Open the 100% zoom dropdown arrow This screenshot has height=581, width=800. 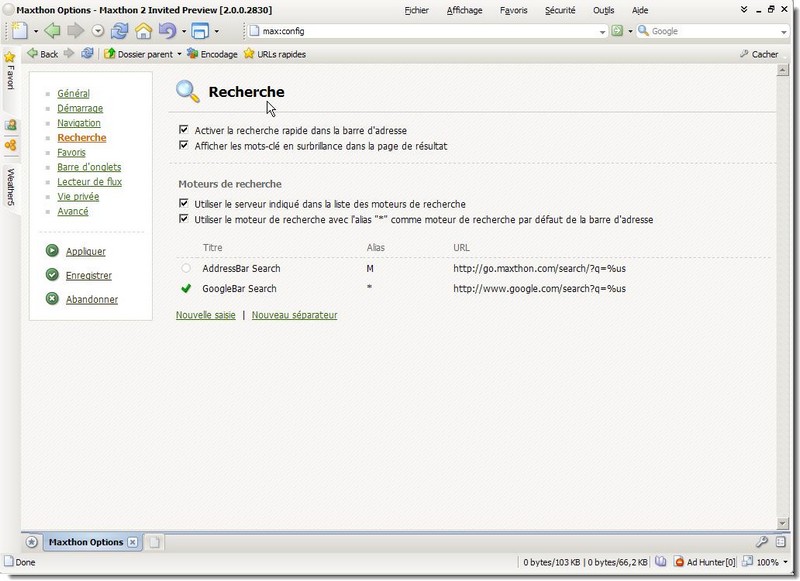(x=785, y=562)
